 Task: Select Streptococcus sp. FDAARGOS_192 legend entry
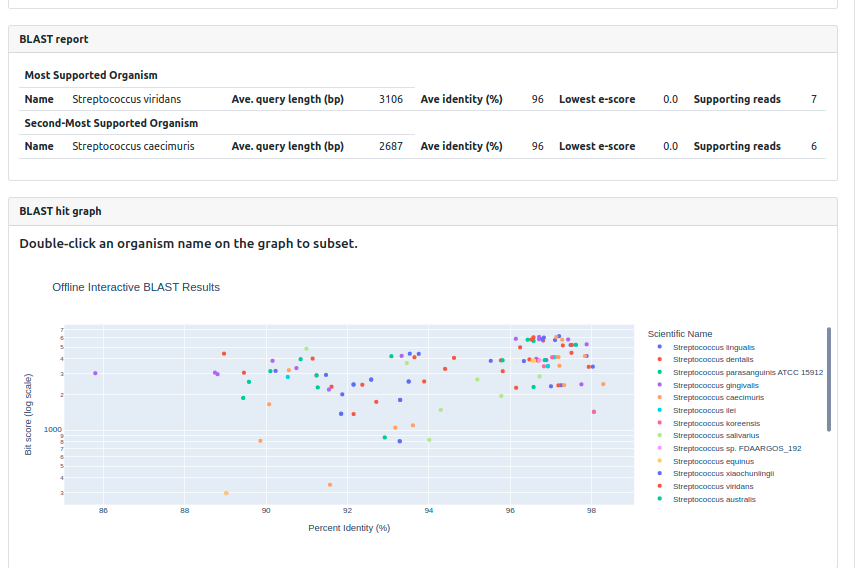pyautogui.click(x=736, y=448)
